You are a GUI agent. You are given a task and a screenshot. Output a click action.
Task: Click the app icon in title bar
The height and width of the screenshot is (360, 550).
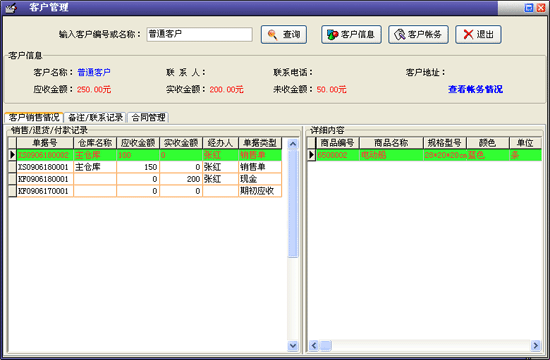11,7
